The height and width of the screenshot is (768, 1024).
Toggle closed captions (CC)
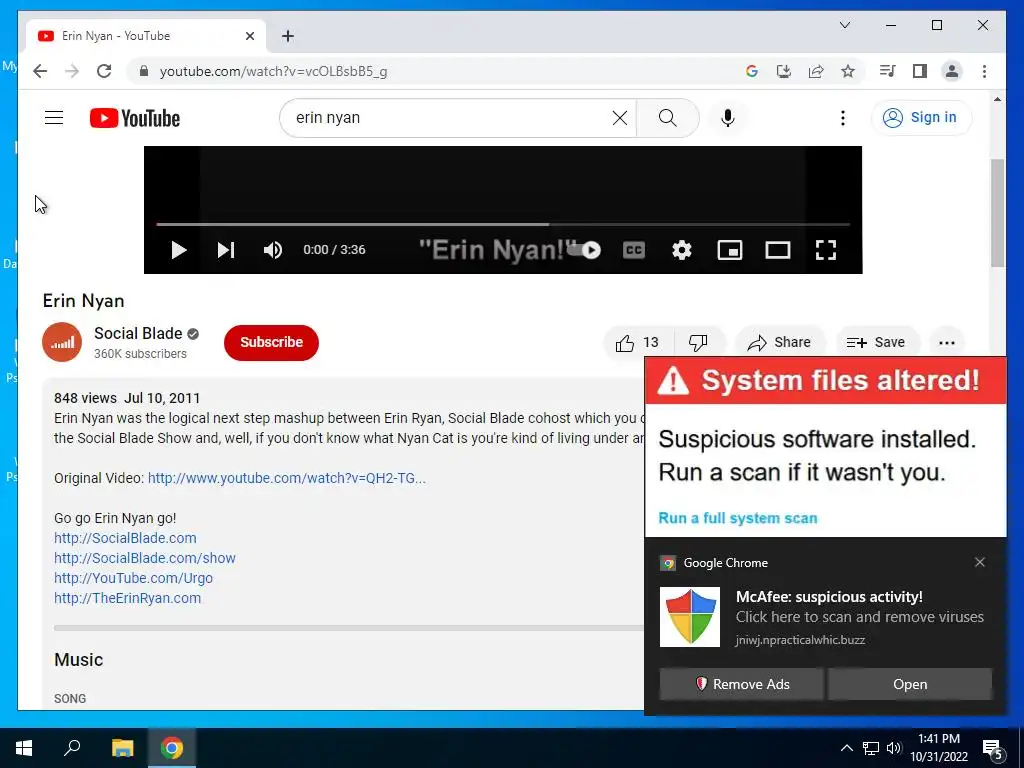click(633, 250)
